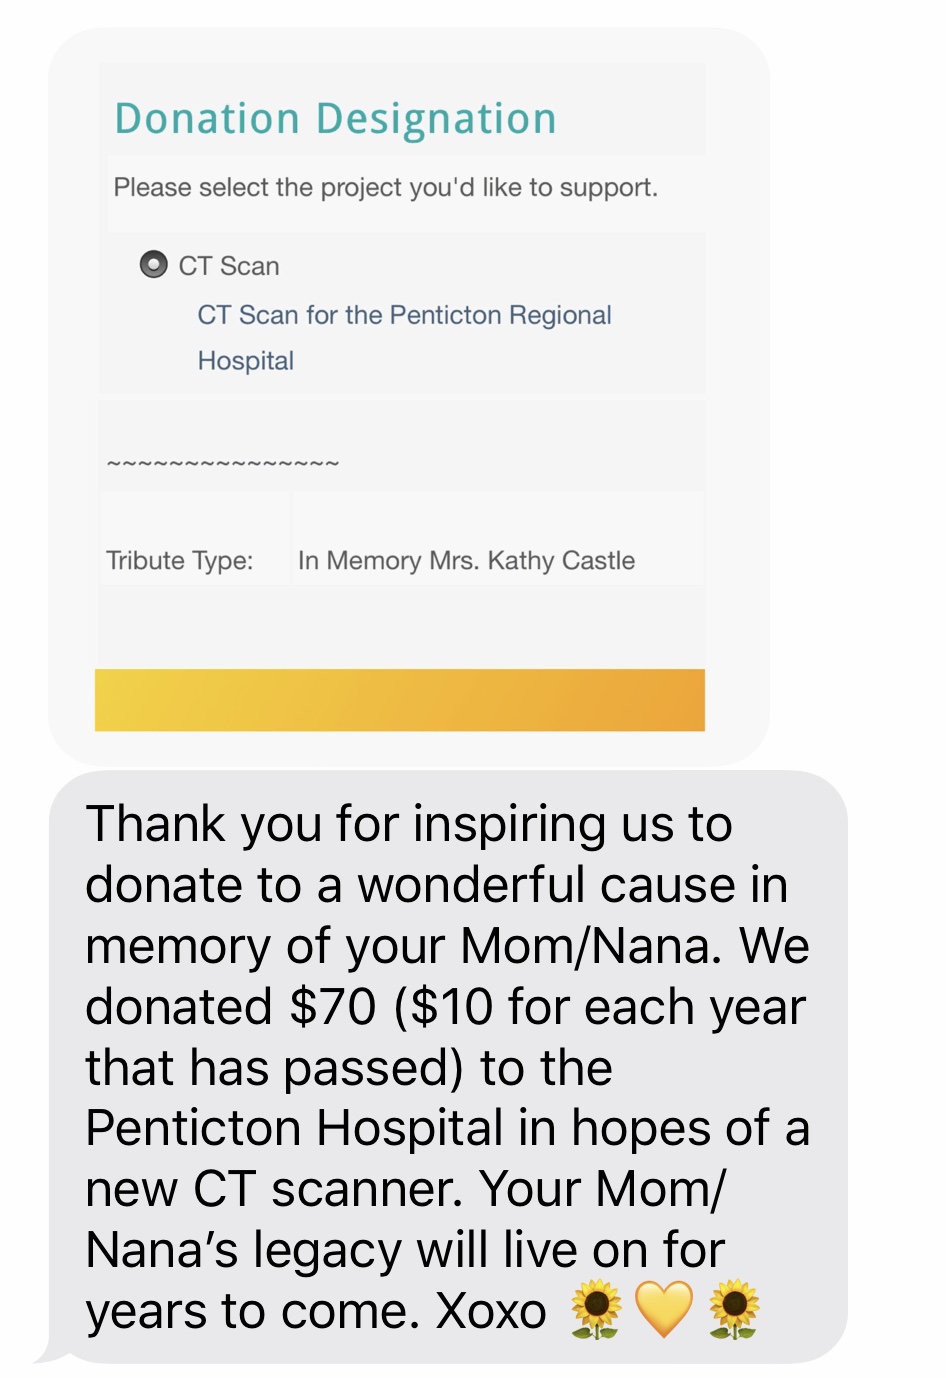Tap the Mom/Nana text in the message
The width and height of the screenshot is (946, 1378).
pyautogui.click(x=589, y=946)
